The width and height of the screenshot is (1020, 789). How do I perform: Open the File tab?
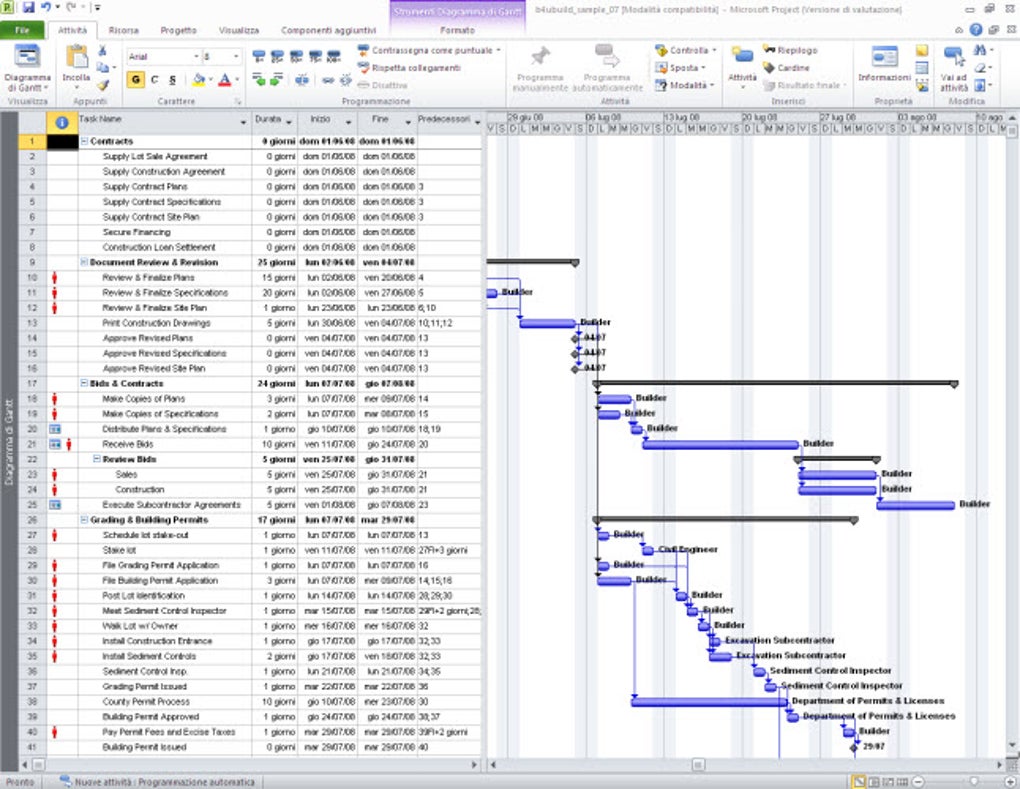pos(22,30)
